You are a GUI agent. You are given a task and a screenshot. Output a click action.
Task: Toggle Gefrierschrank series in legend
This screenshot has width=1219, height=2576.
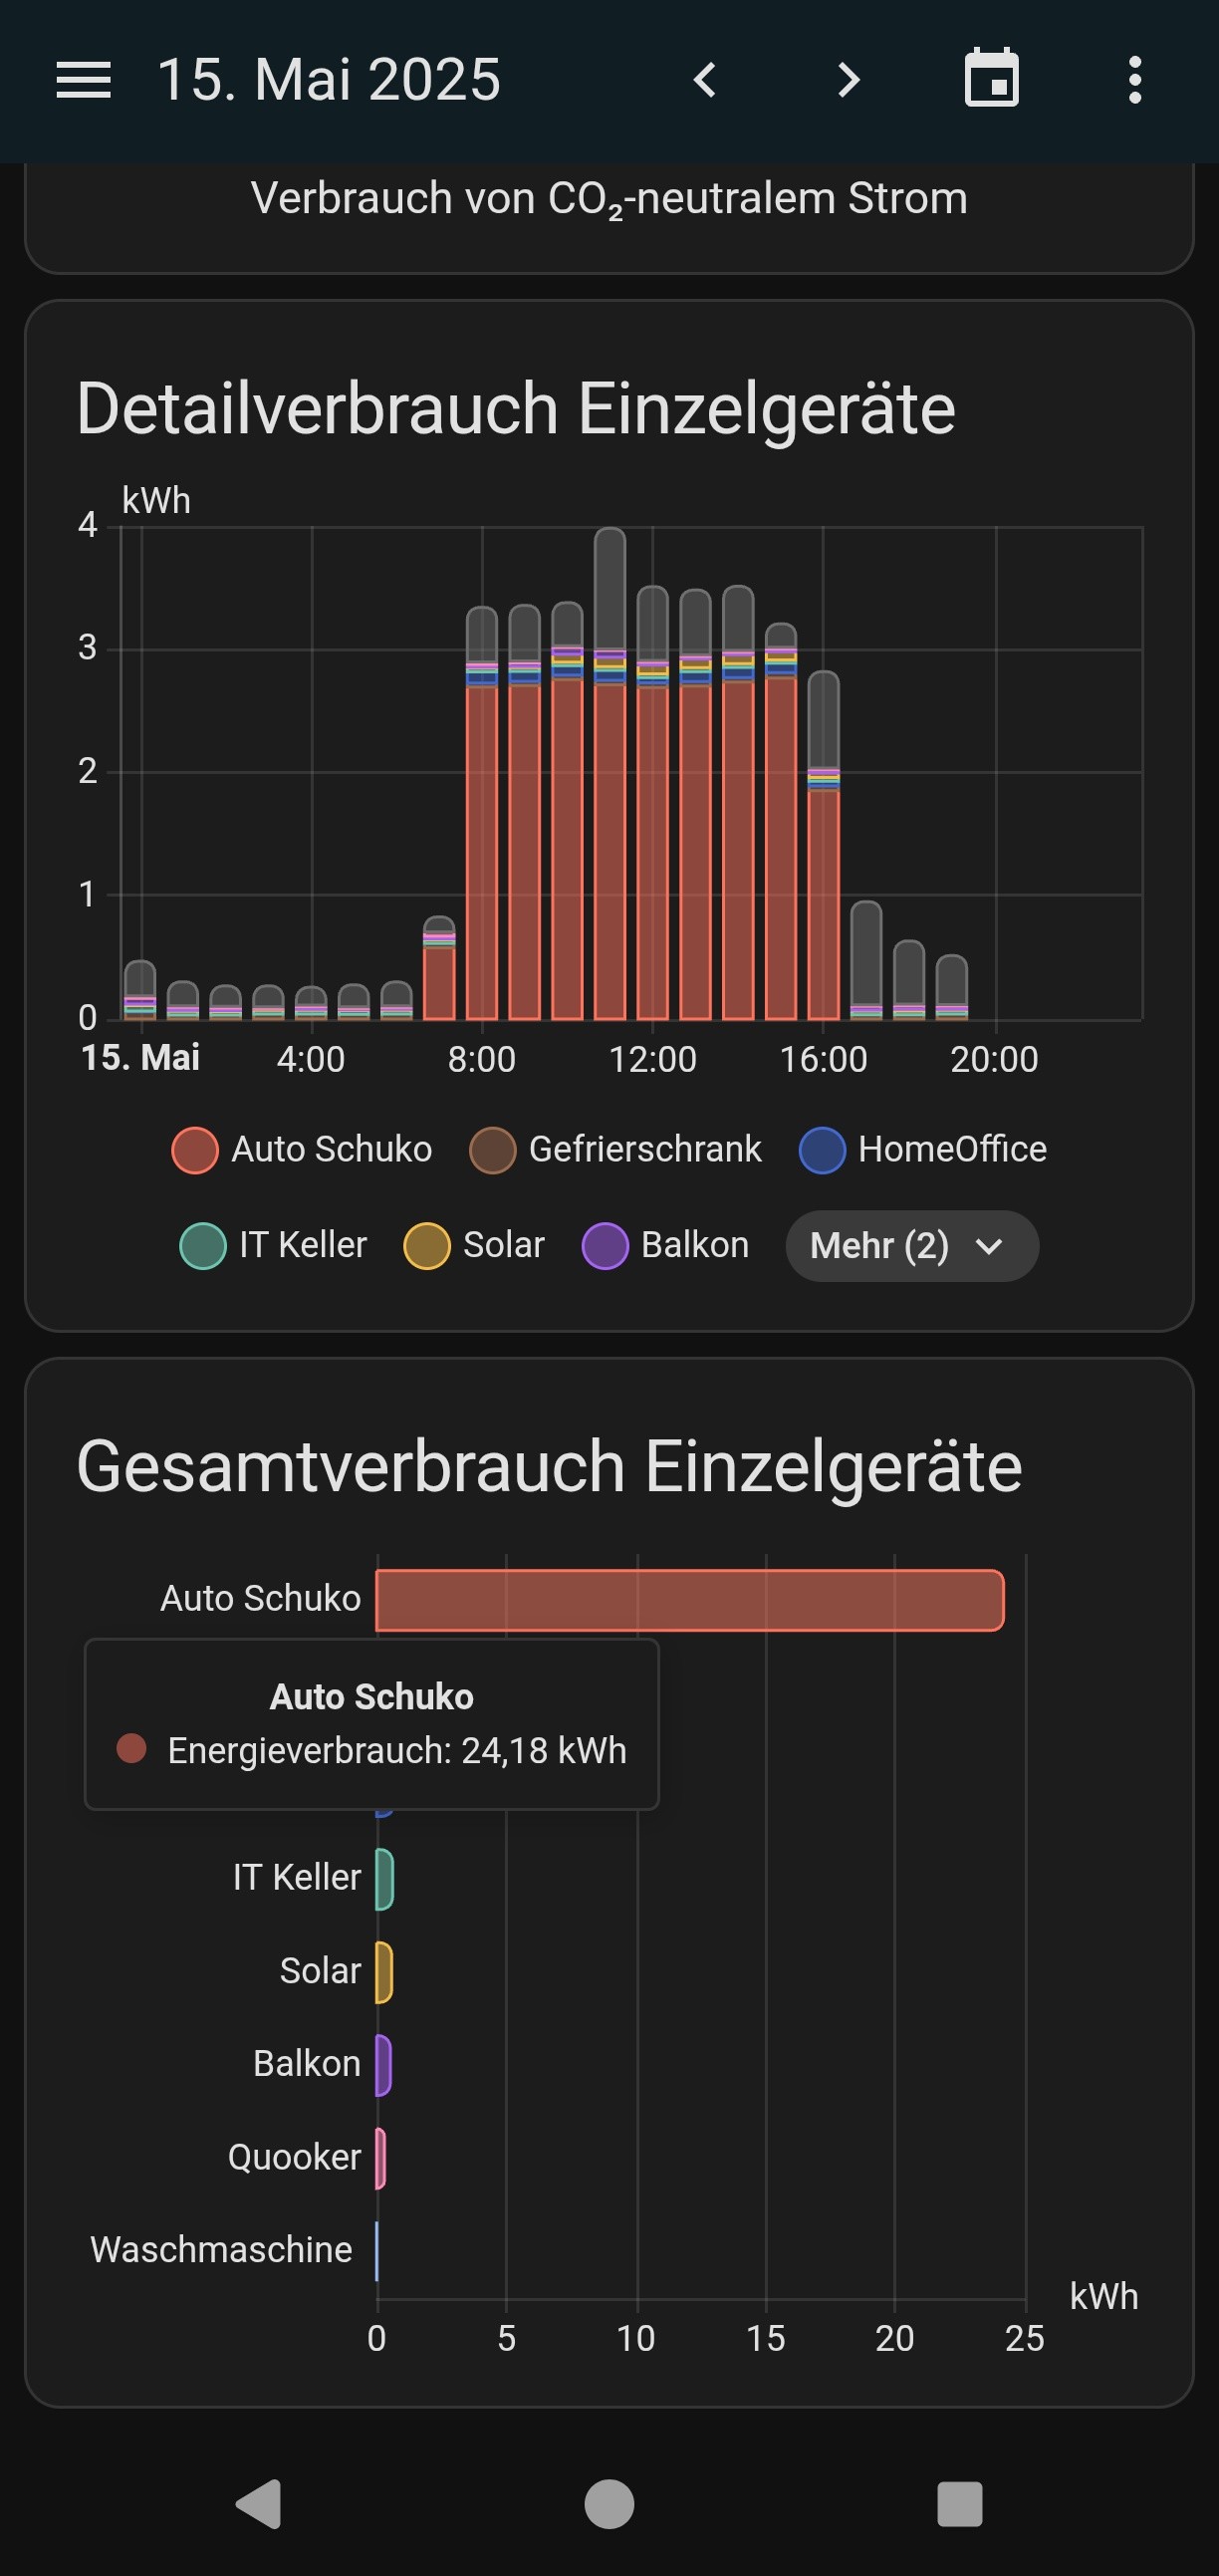click(x=616, y=1150)
